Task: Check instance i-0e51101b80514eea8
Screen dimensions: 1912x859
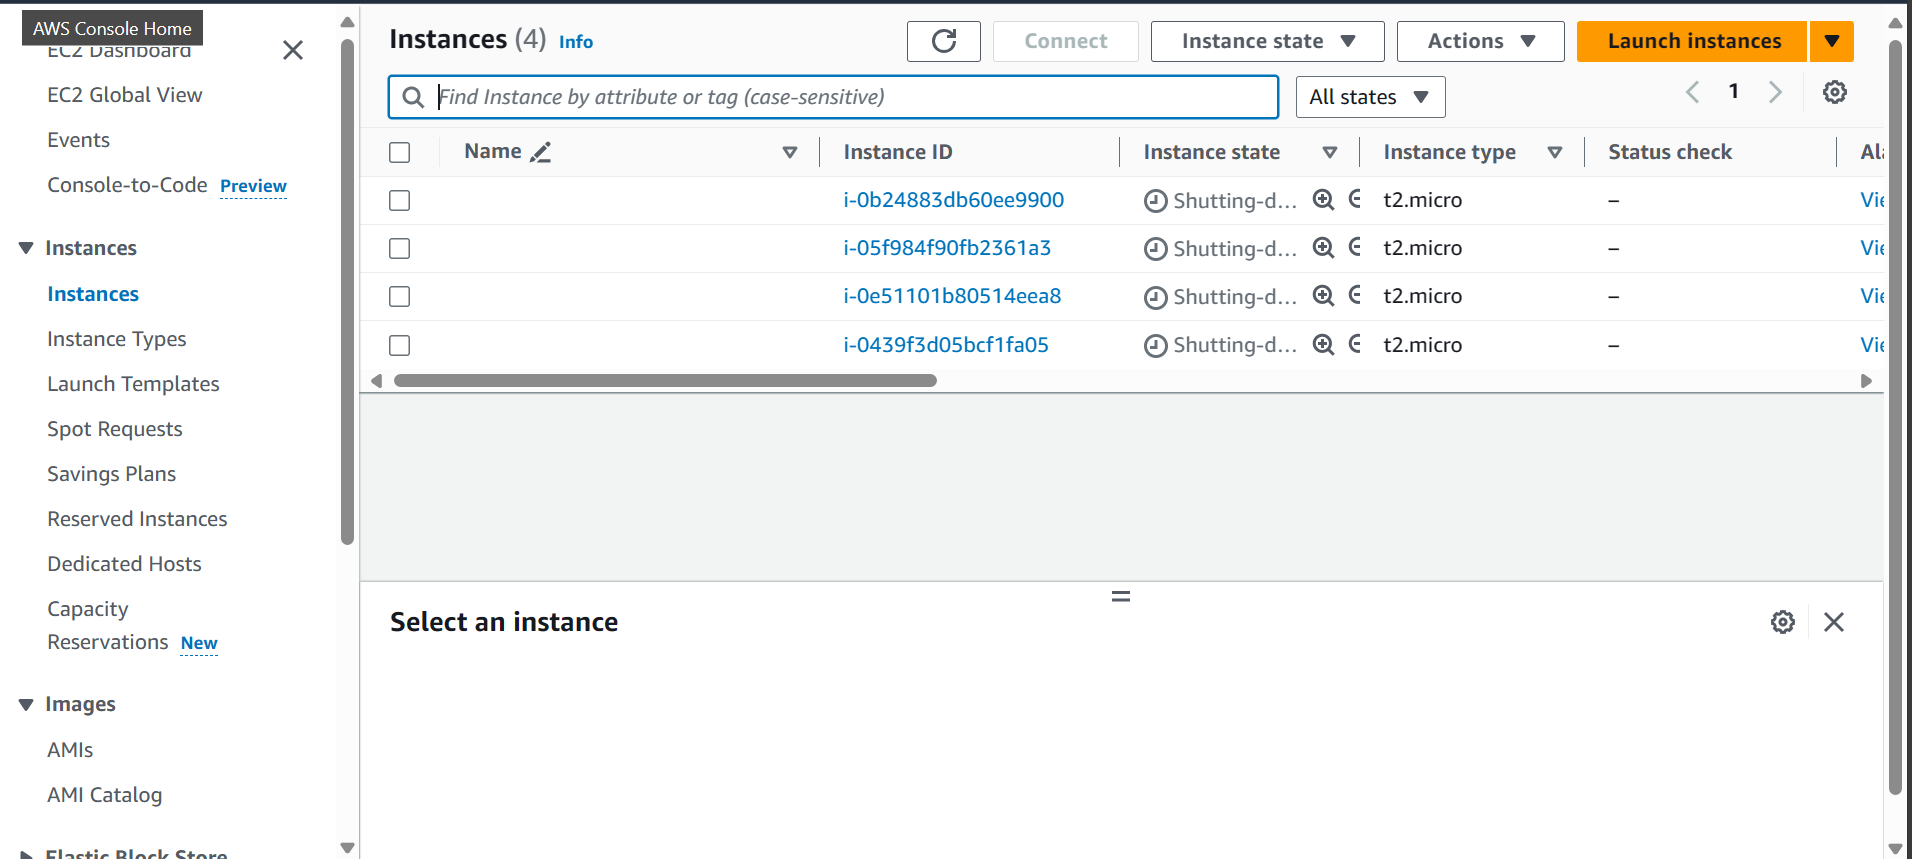Action: coord(400,296)
